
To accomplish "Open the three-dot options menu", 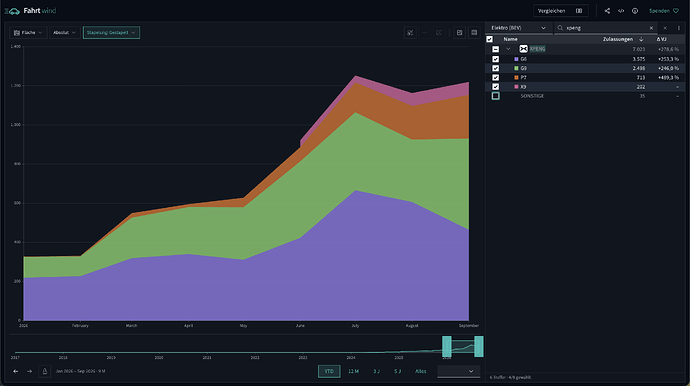I will coord(679,28).
